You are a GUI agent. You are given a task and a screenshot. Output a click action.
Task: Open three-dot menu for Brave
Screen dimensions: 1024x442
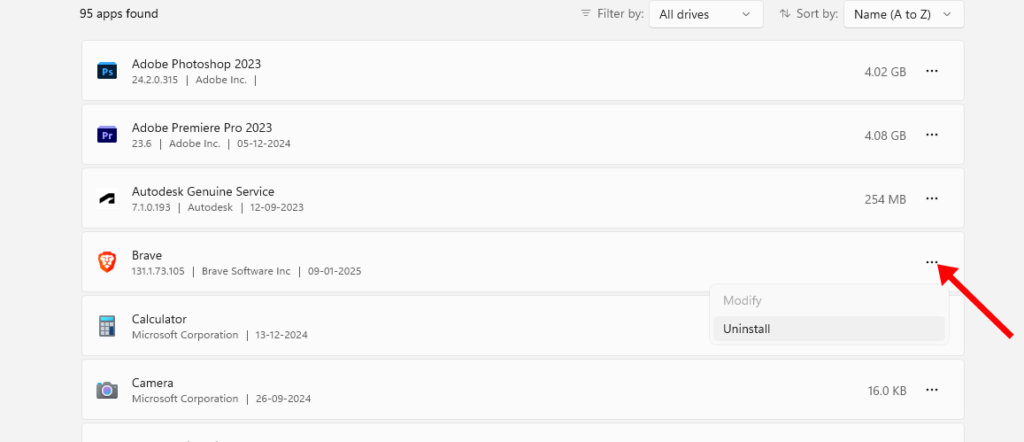tap(932, 262)
